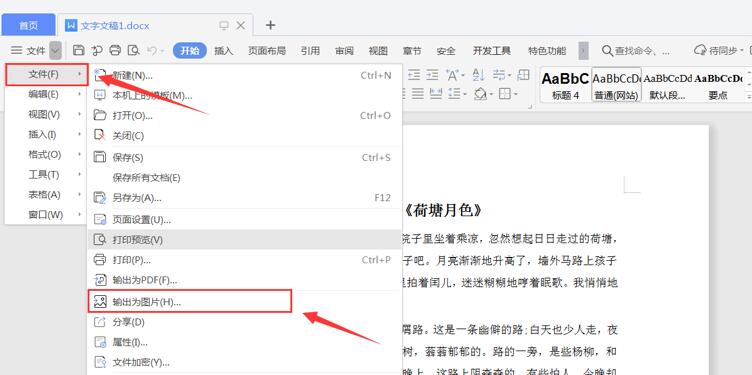Click the increase indent icon
752x375 pixels.
click(433, 75)
